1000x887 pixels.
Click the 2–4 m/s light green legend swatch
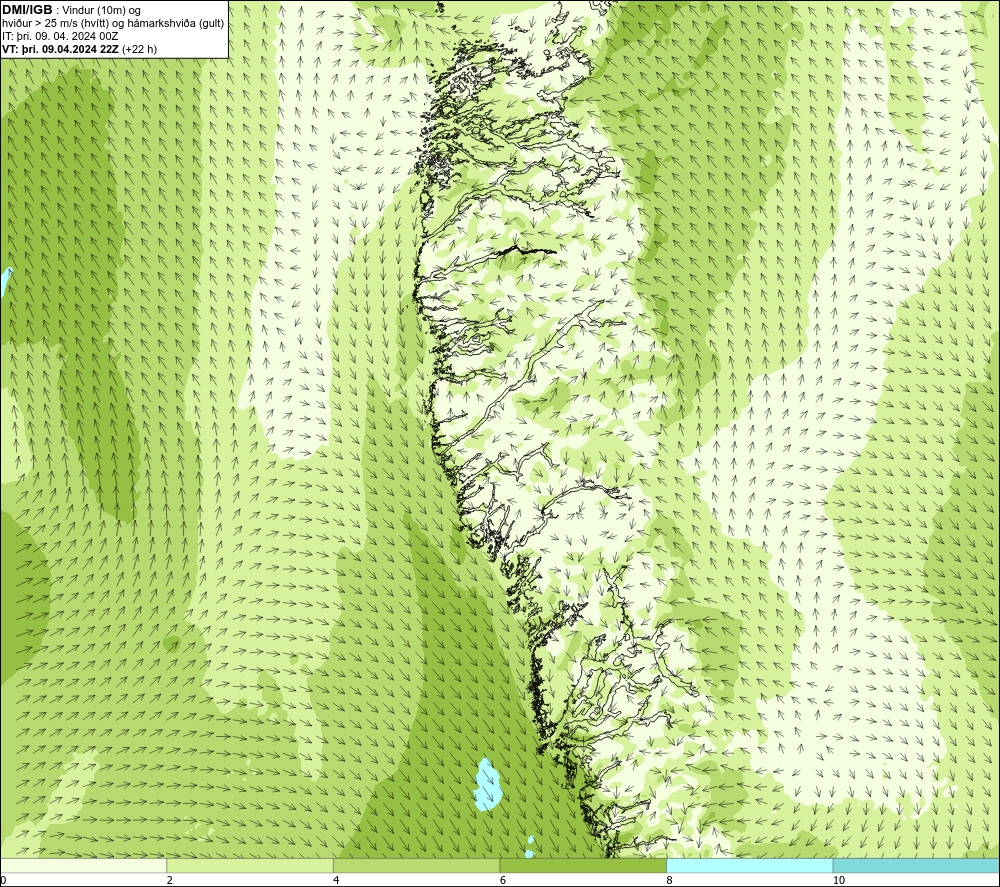(250, 866)
